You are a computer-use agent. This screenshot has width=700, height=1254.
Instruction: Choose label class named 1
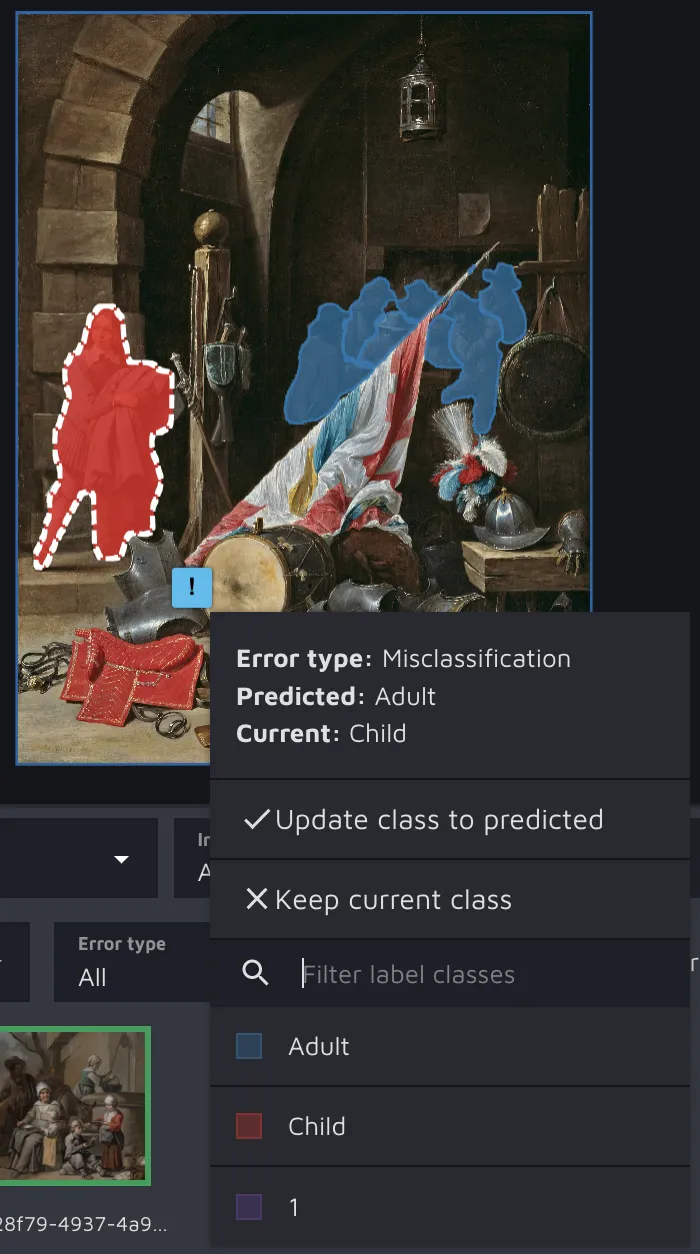tap(450, 1207)
